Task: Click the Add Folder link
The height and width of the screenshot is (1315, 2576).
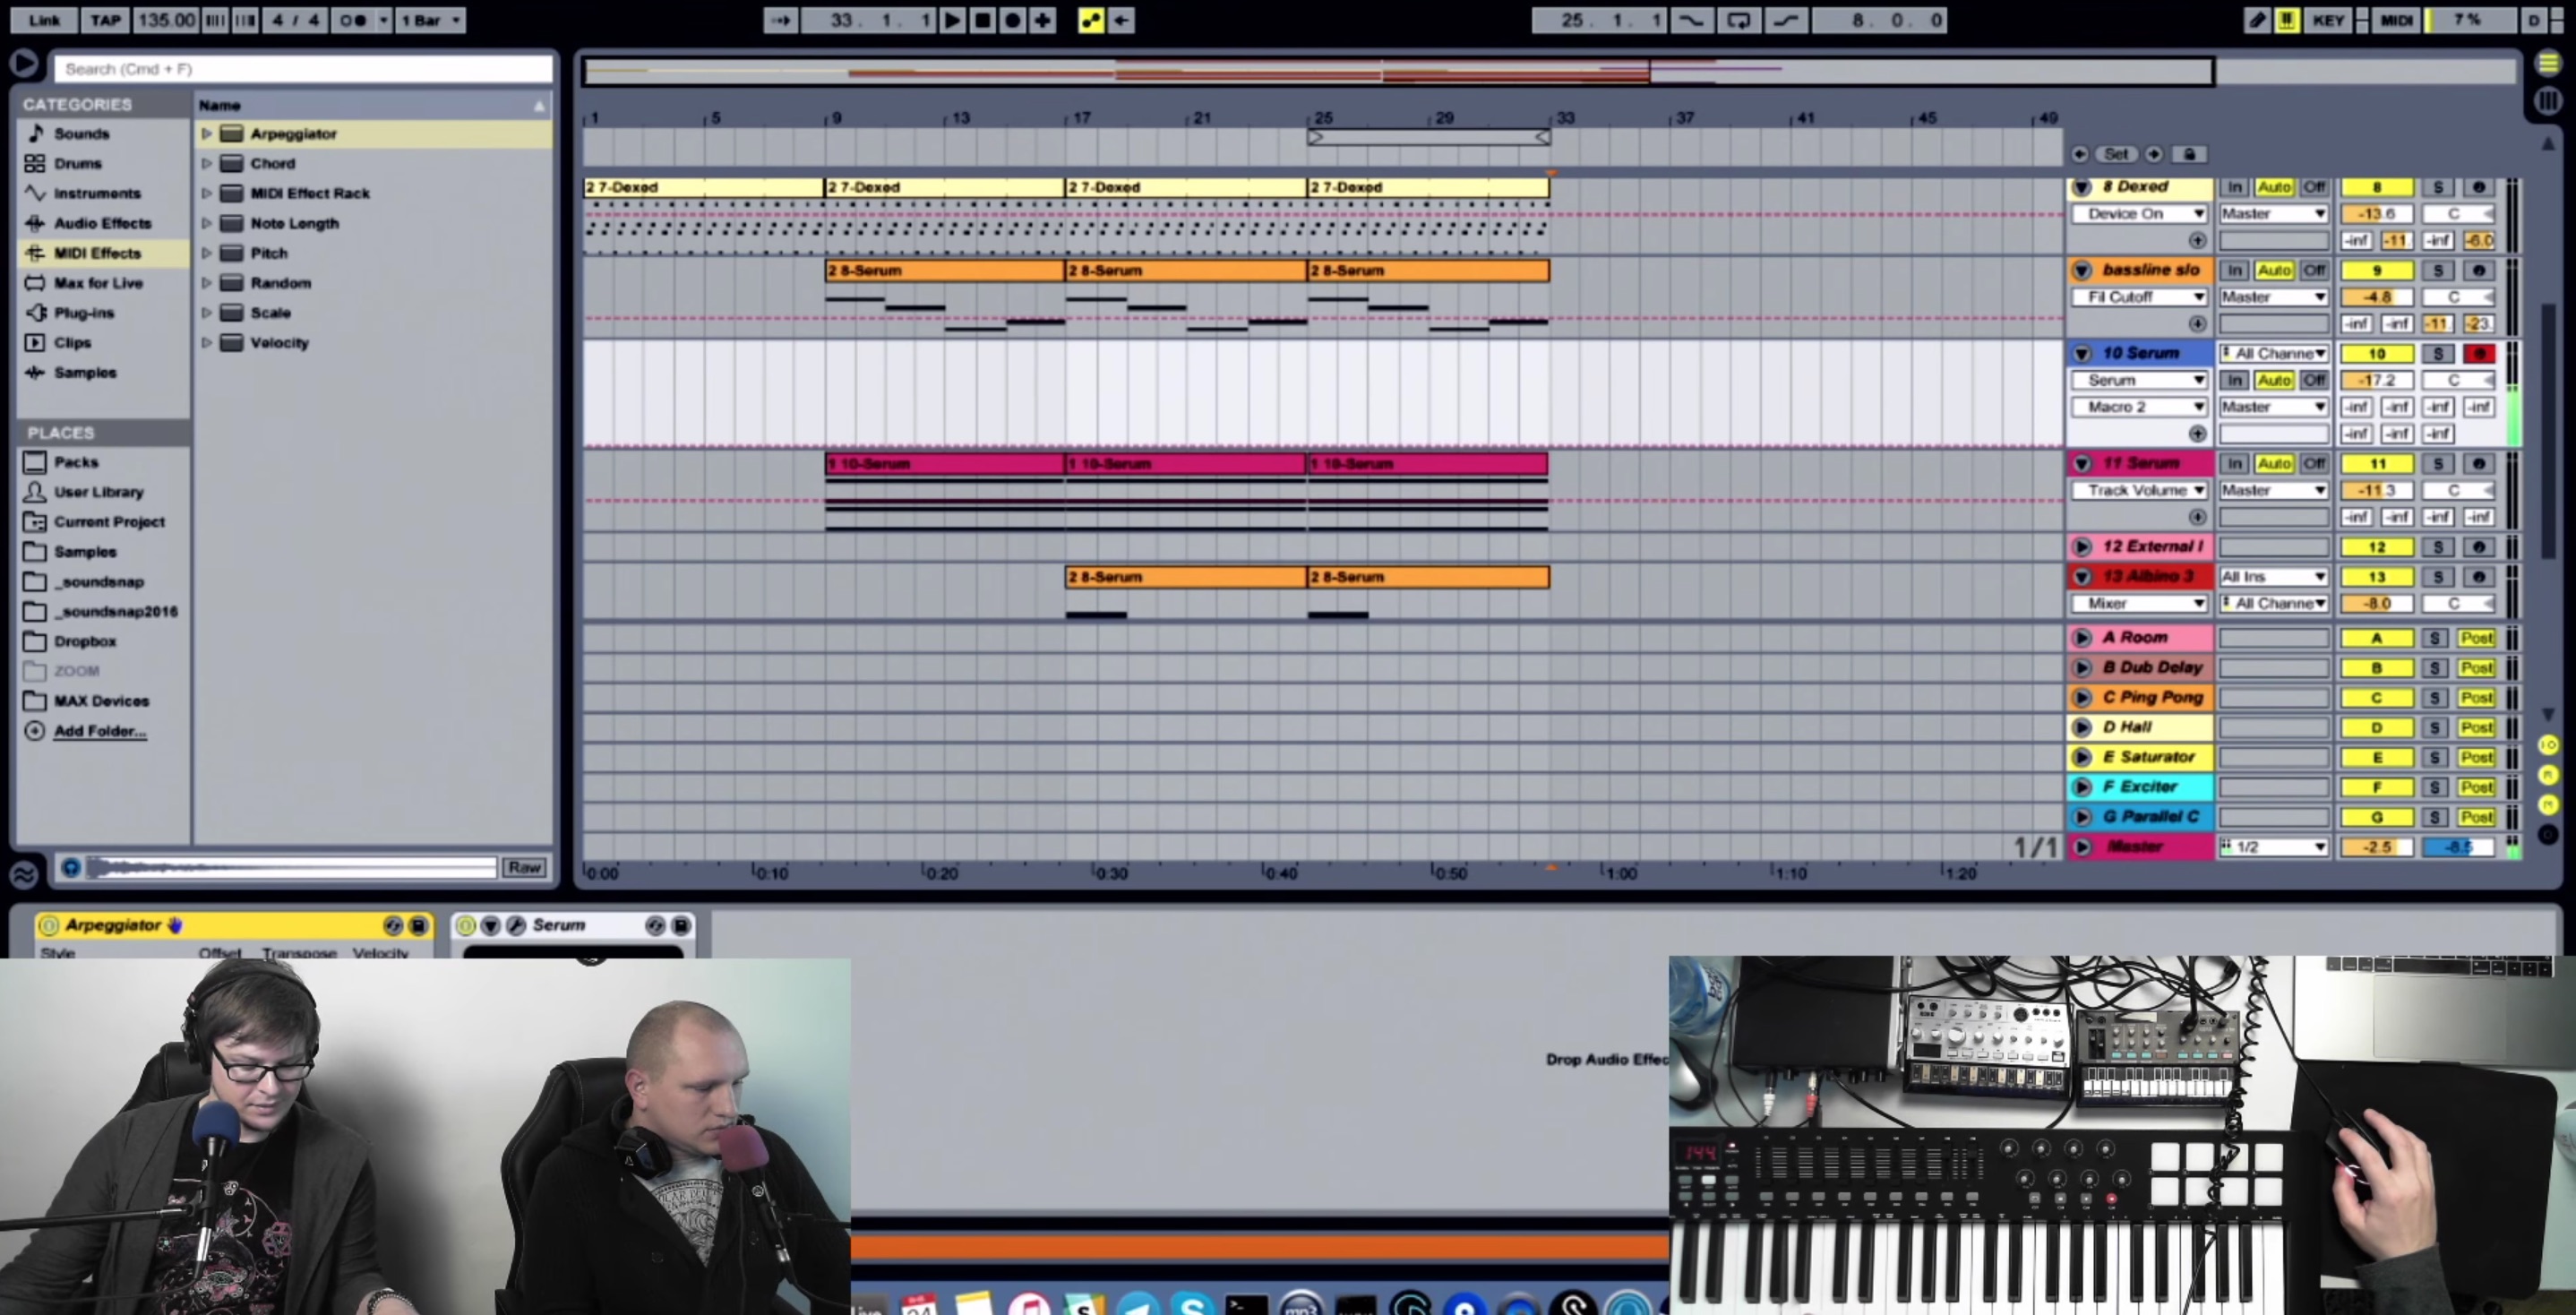Action: [x=100, y=731]
